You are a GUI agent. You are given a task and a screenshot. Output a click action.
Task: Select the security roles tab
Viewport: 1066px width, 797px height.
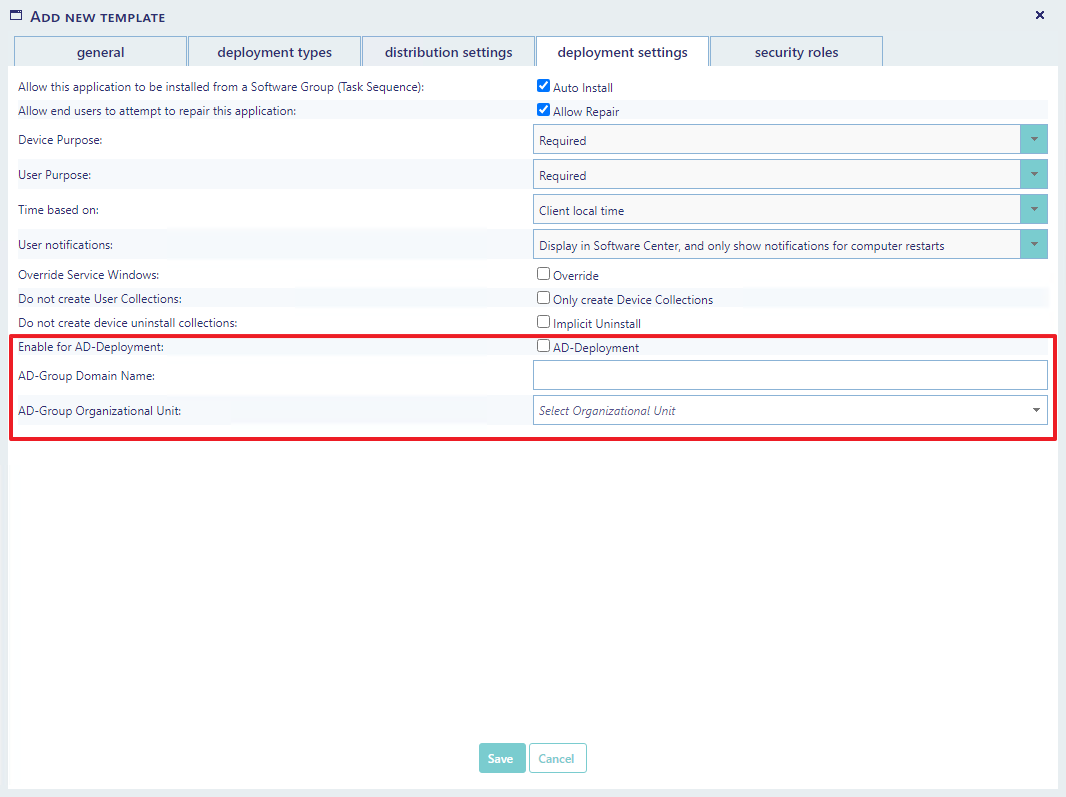(x=796, y=52)
